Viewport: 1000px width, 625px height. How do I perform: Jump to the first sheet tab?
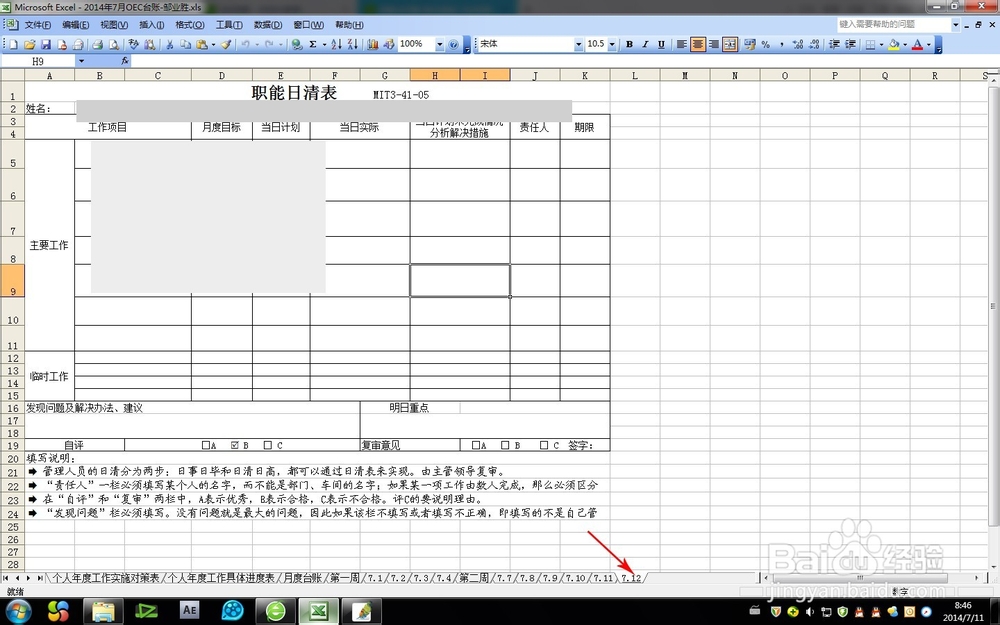tap(6, 578)
